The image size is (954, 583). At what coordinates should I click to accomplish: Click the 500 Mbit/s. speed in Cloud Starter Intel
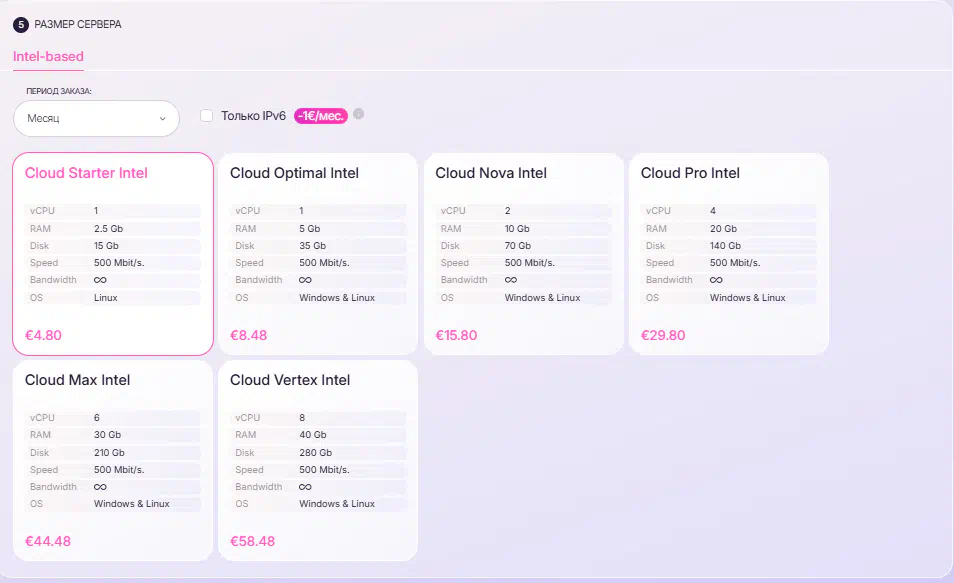[119, 263]
